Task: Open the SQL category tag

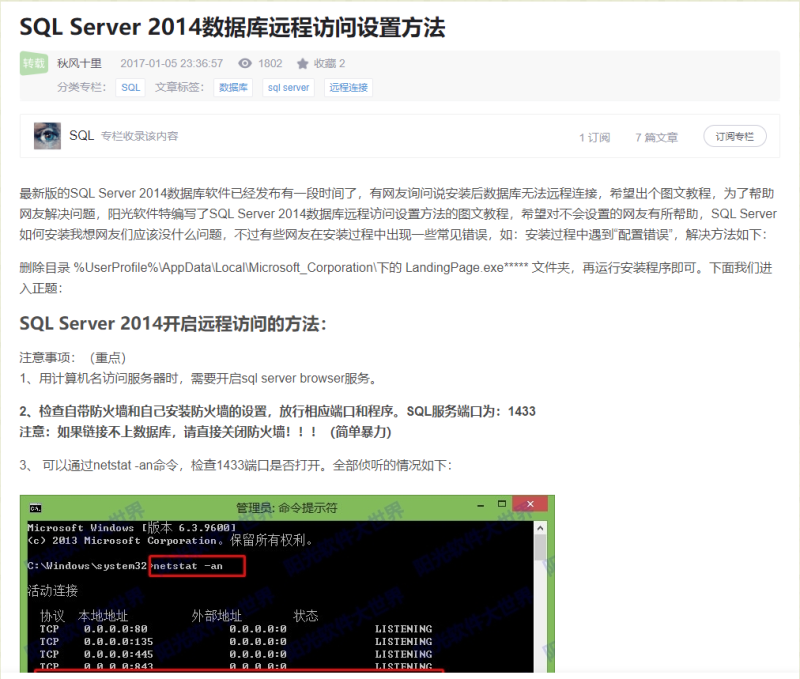Action: click(131, 87)
